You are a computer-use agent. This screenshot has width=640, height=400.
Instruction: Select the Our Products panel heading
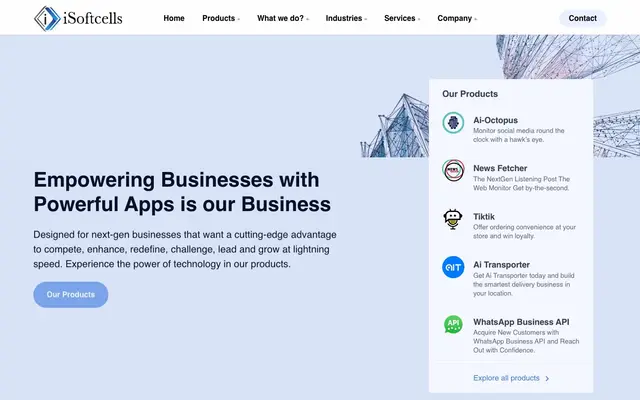tap(470, 94)
